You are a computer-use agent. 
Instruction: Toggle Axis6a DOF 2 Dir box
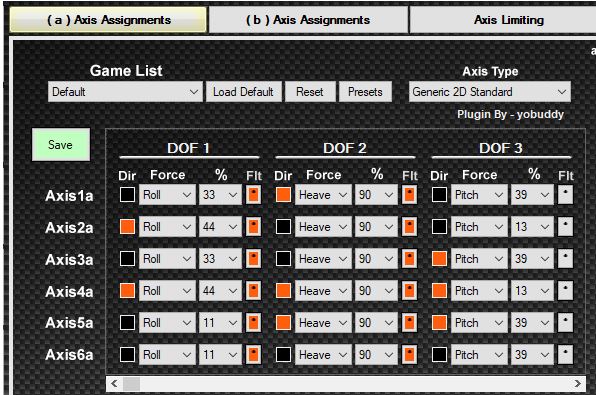283,354
